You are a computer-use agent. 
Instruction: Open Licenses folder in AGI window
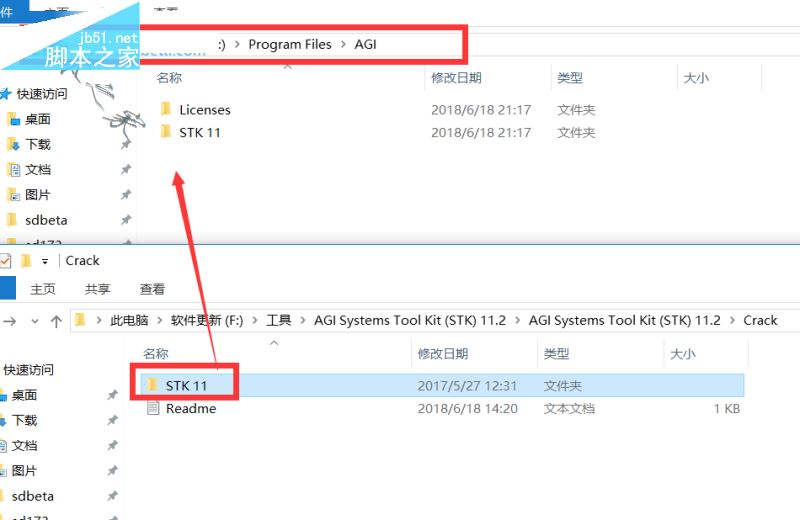tap(205, 110)
